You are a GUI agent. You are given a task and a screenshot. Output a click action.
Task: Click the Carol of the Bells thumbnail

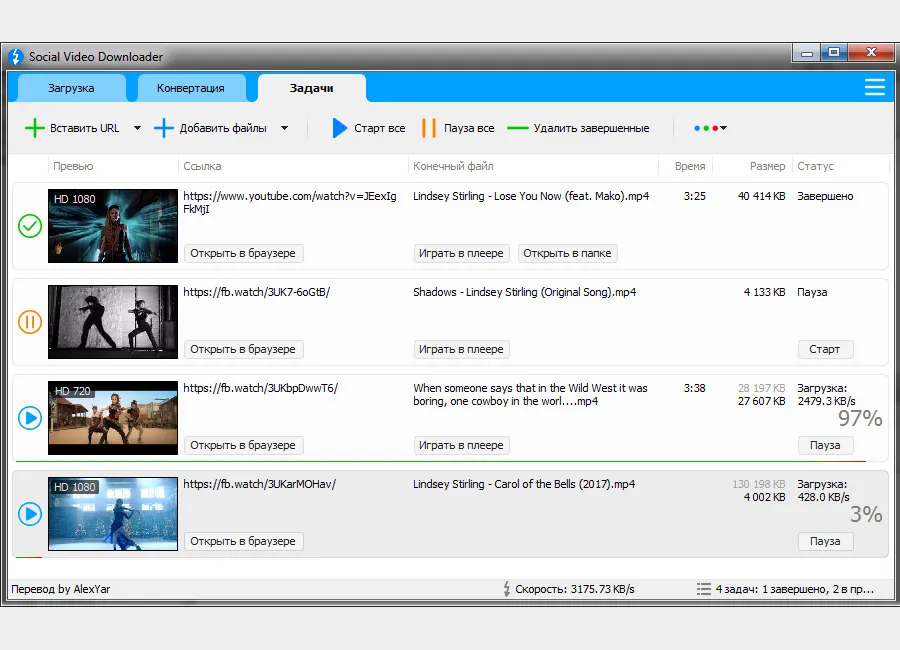click(x=113, y=513)
